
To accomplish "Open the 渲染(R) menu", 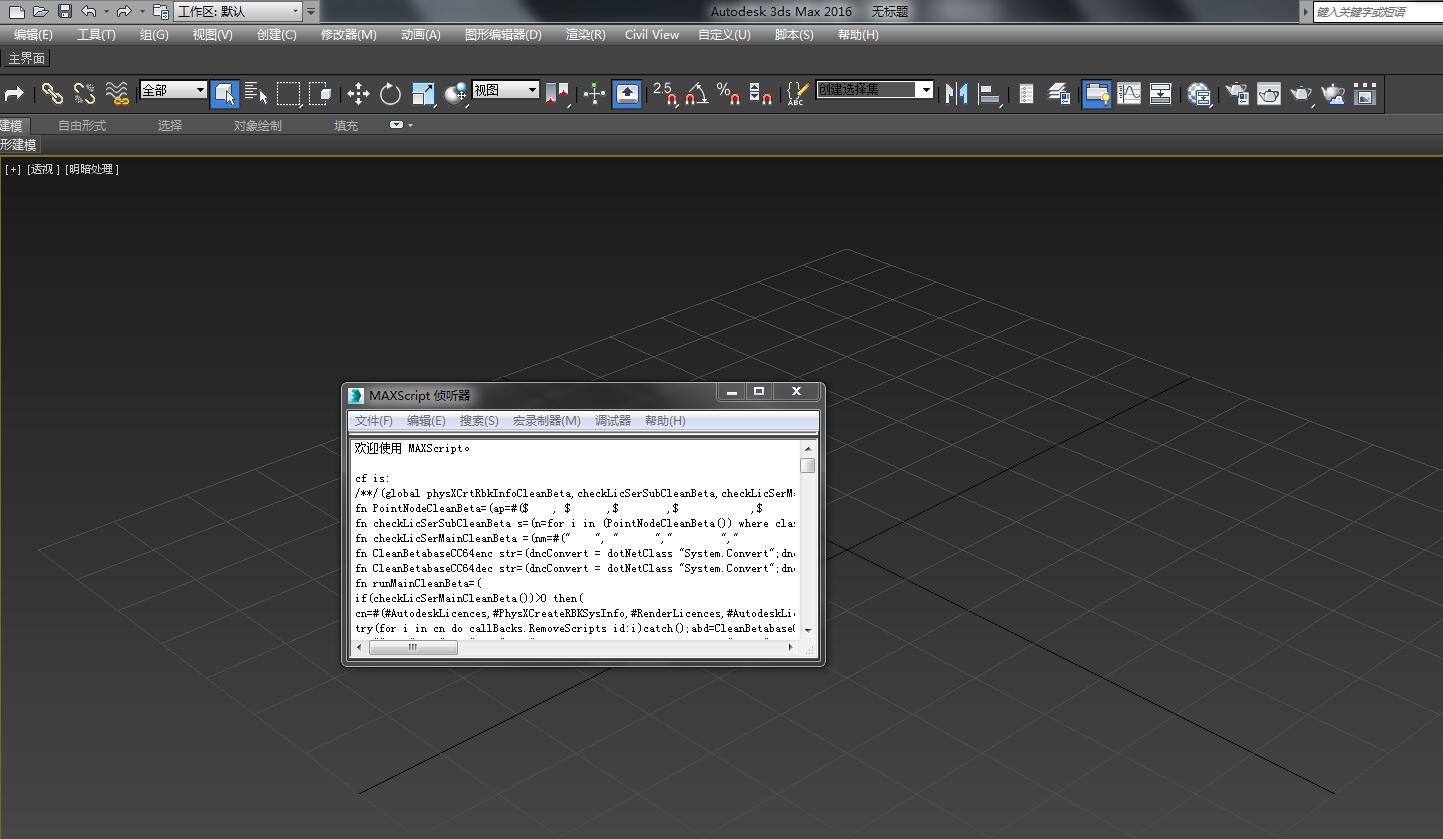I will click(585, 34).
